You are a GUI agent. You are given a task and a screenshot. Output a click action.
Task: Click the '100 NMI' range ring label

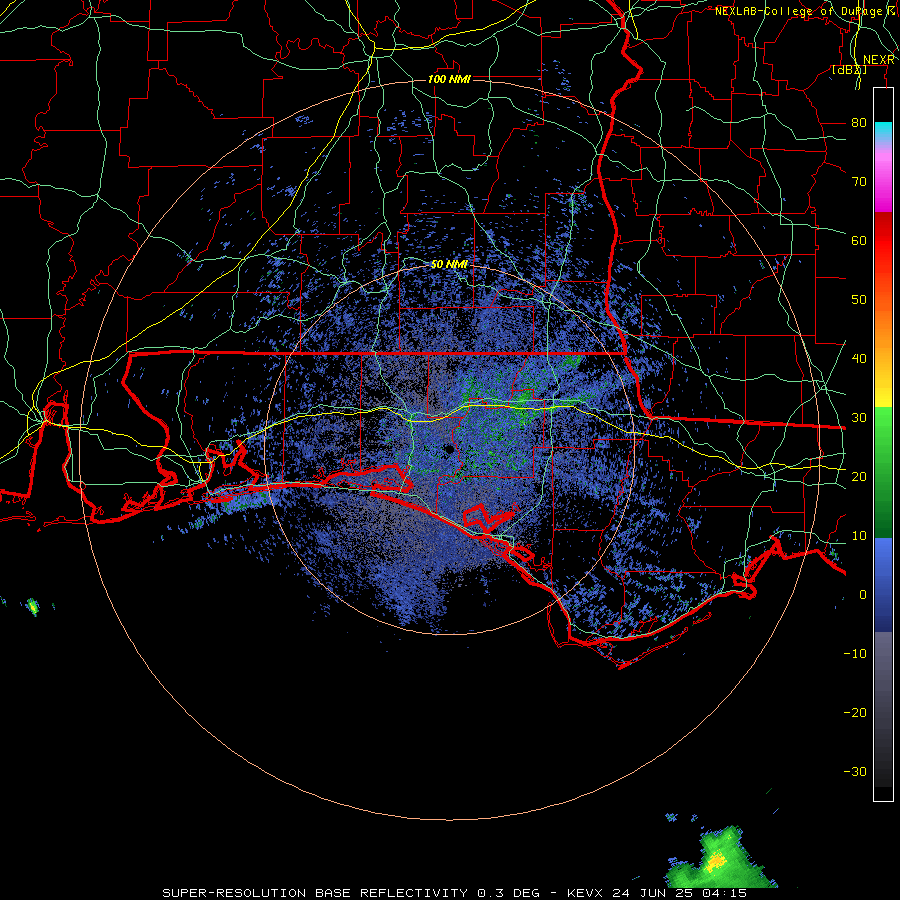pos(449,79)
